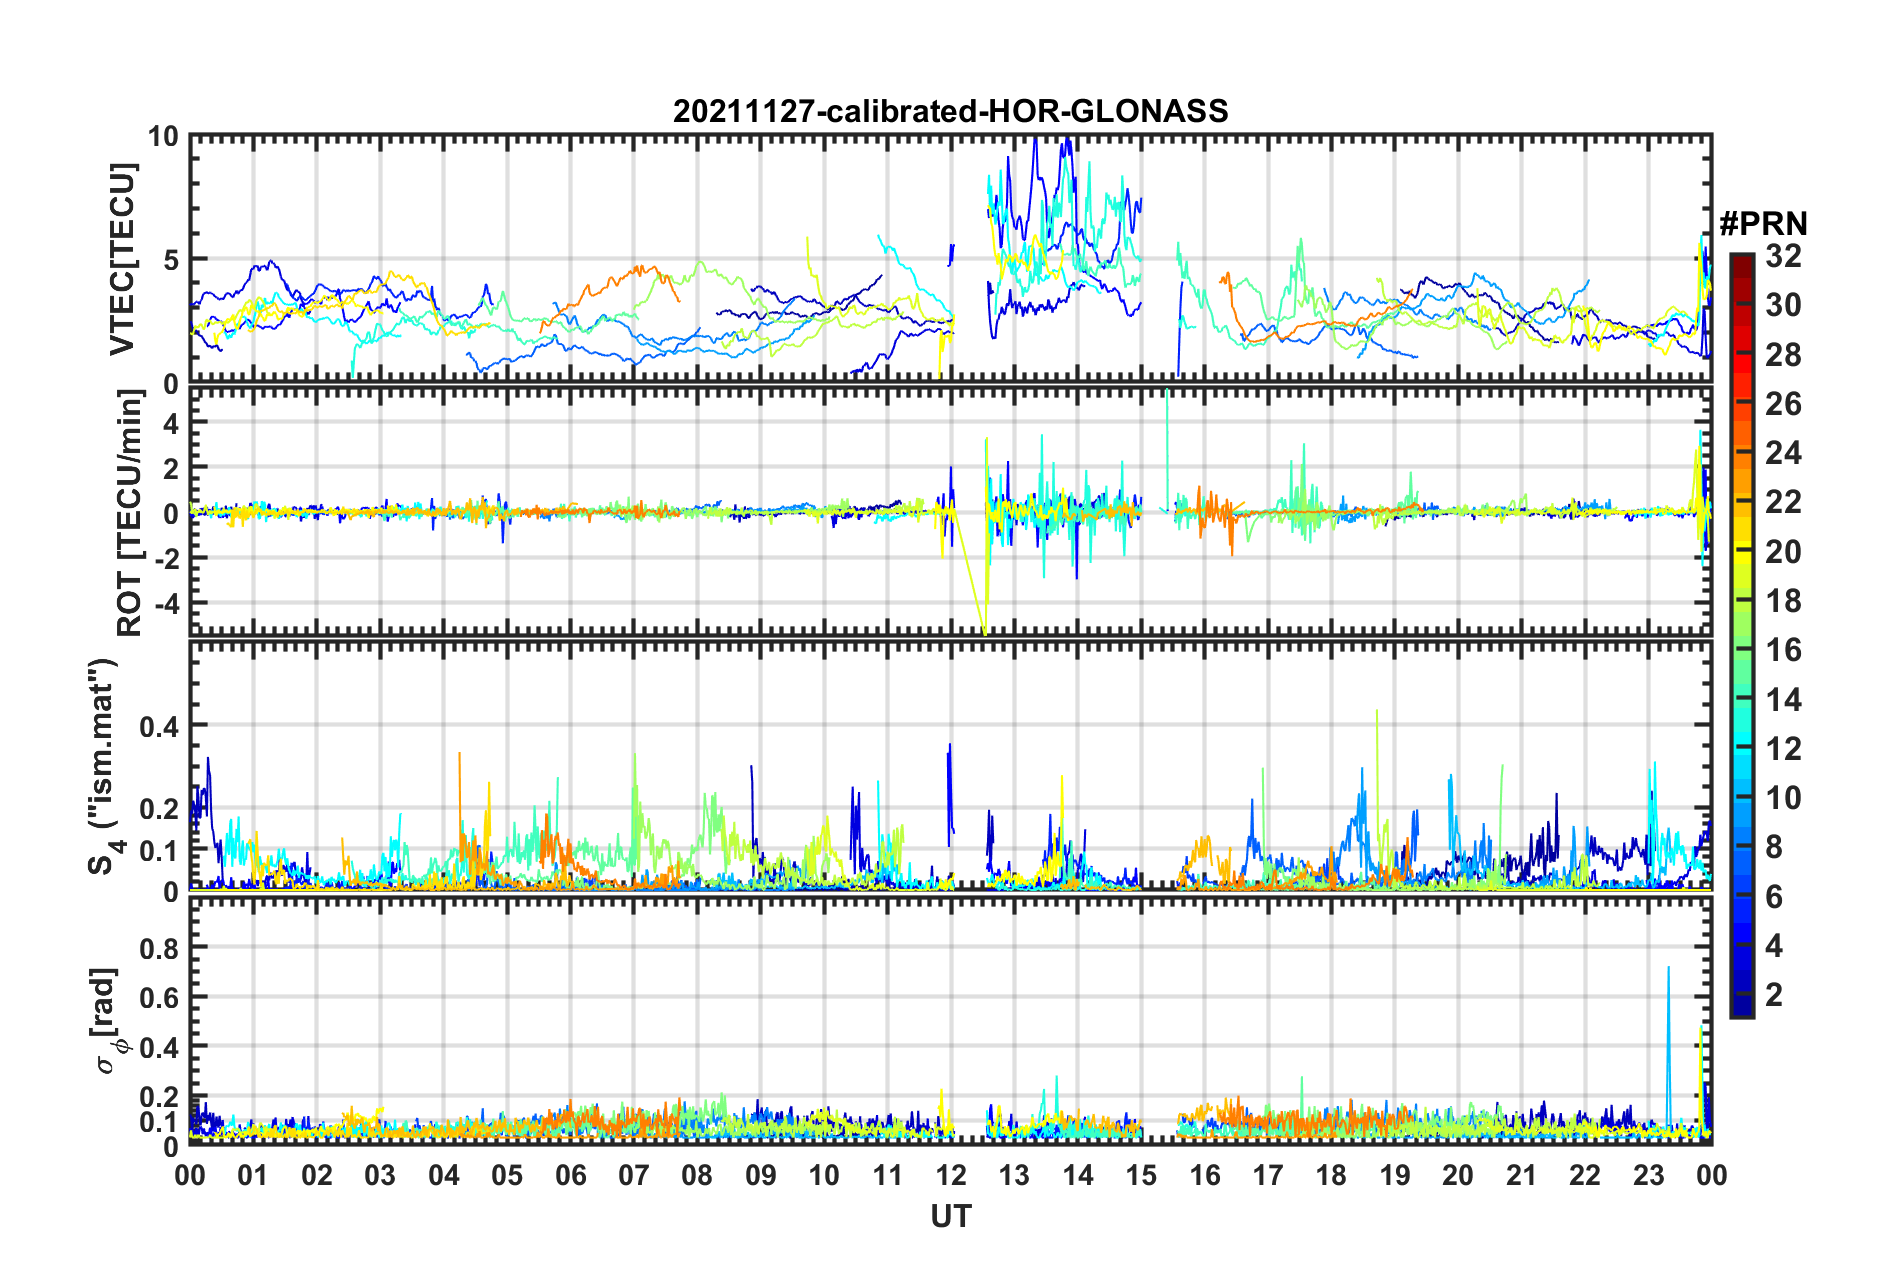Click the "0.6" tick on the sigma-phi y-axis

[x=159, y=997]
